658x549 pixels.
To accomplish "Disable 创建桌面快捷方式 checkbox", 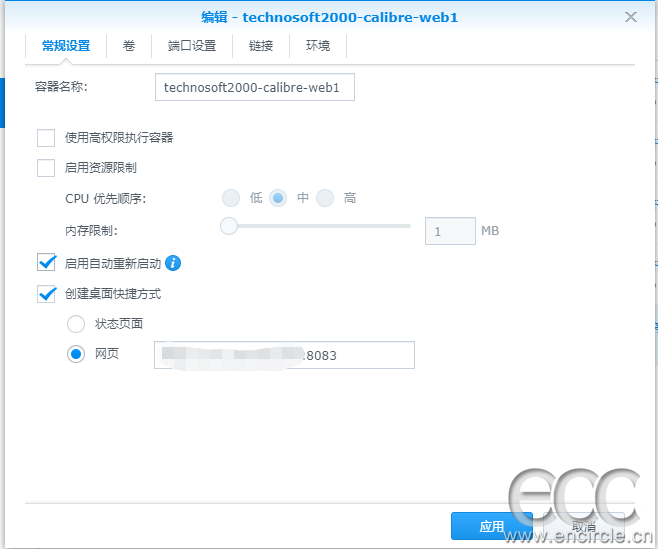I will click(x=46, y=294).
